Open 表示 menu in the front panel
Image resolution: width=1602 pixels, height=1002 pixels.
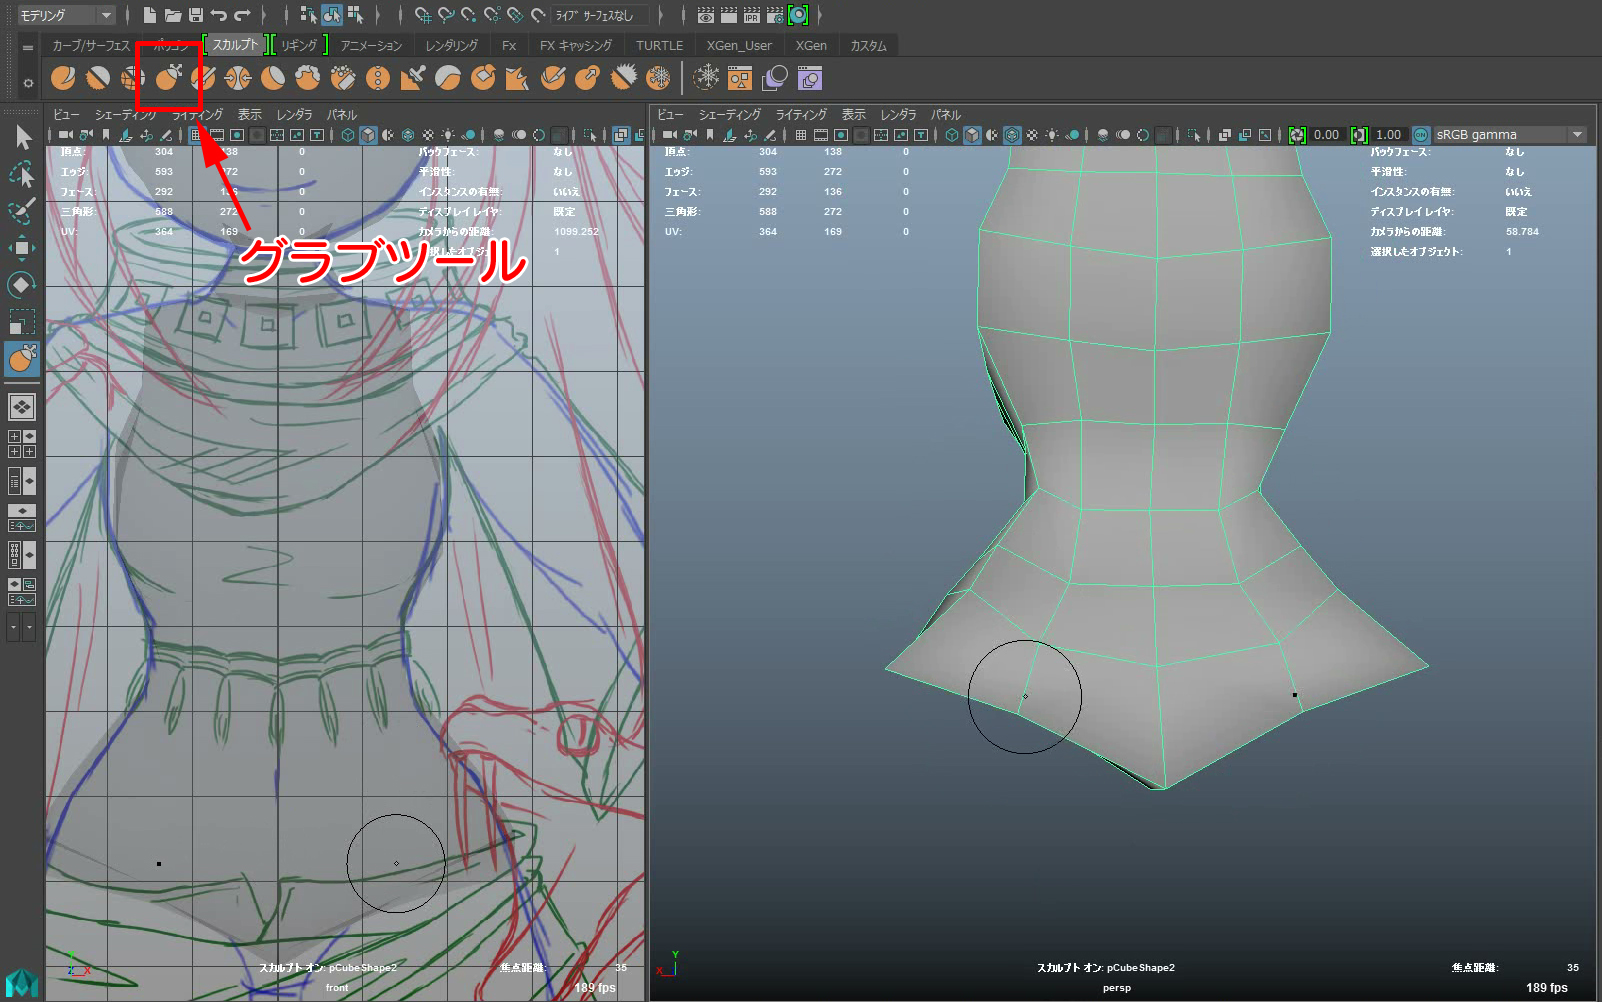tap(249, 115)
